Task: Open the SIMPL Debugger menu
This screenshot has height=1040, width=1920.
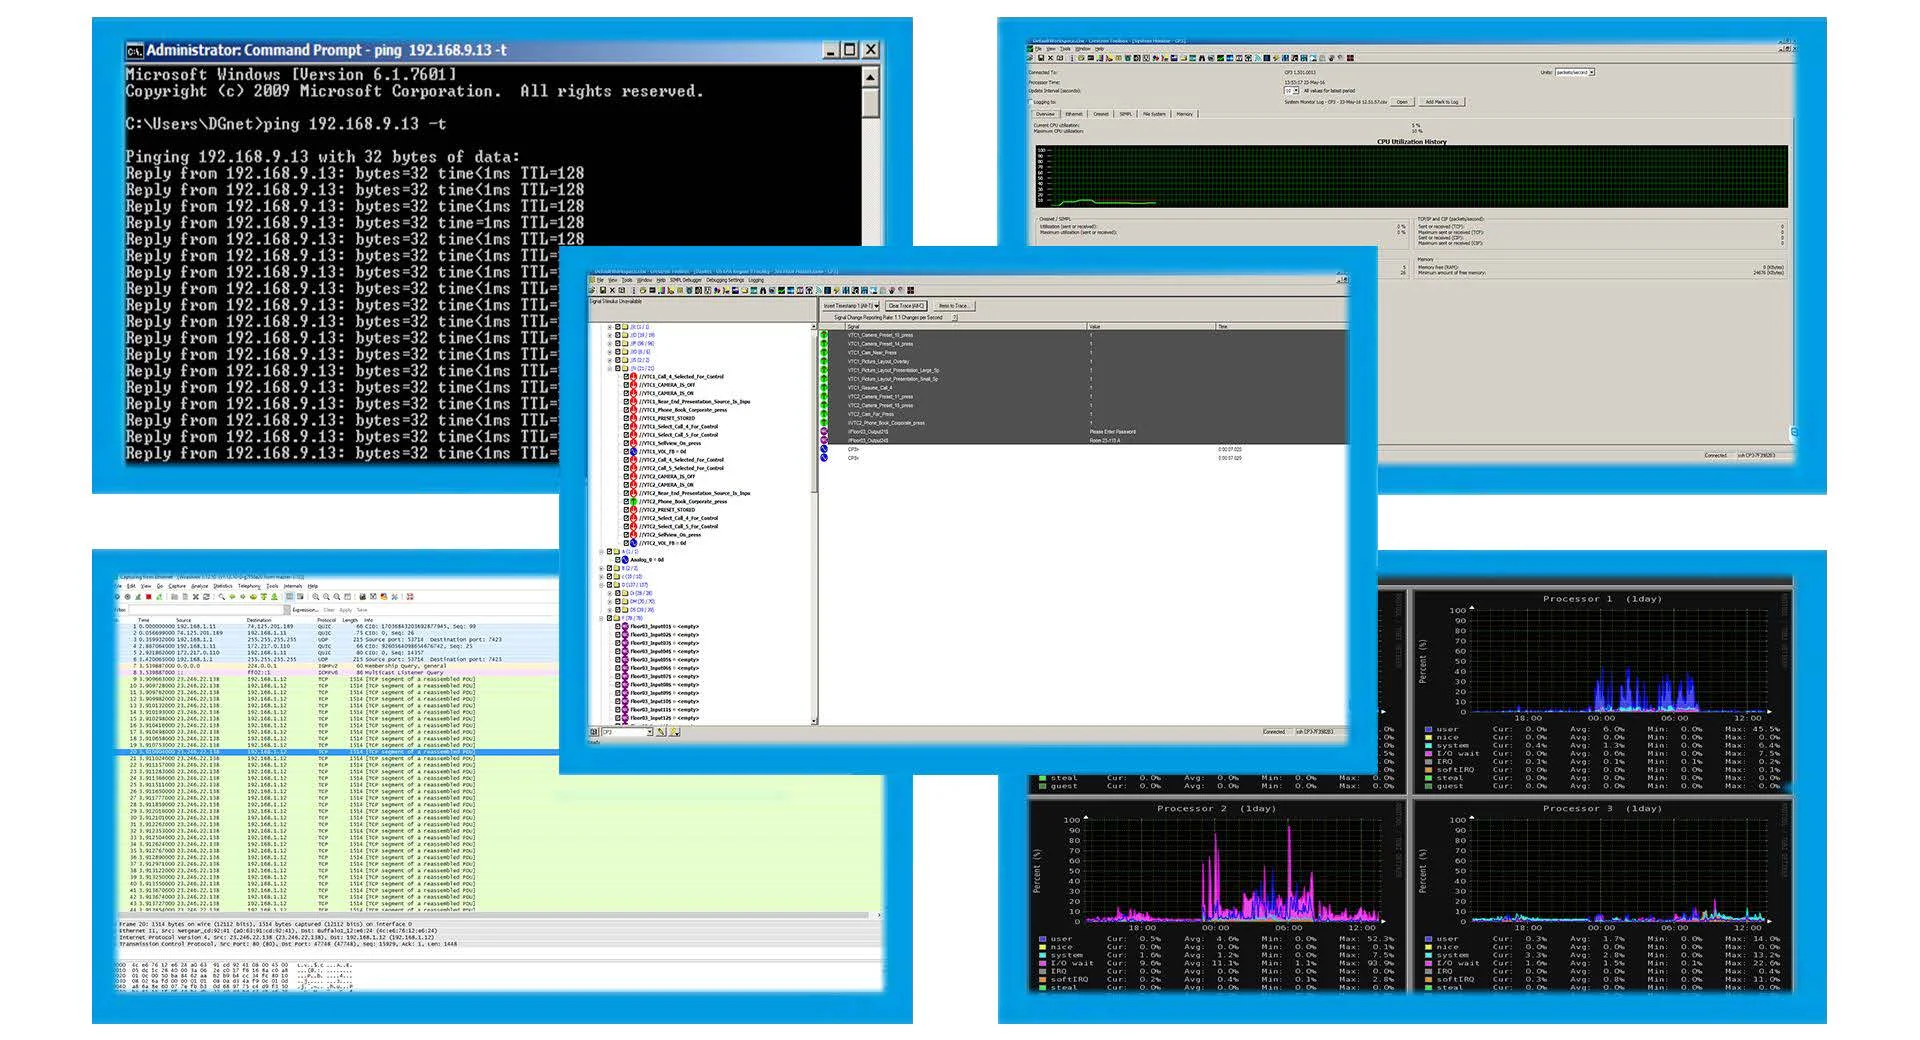Action: click(686, 280)
